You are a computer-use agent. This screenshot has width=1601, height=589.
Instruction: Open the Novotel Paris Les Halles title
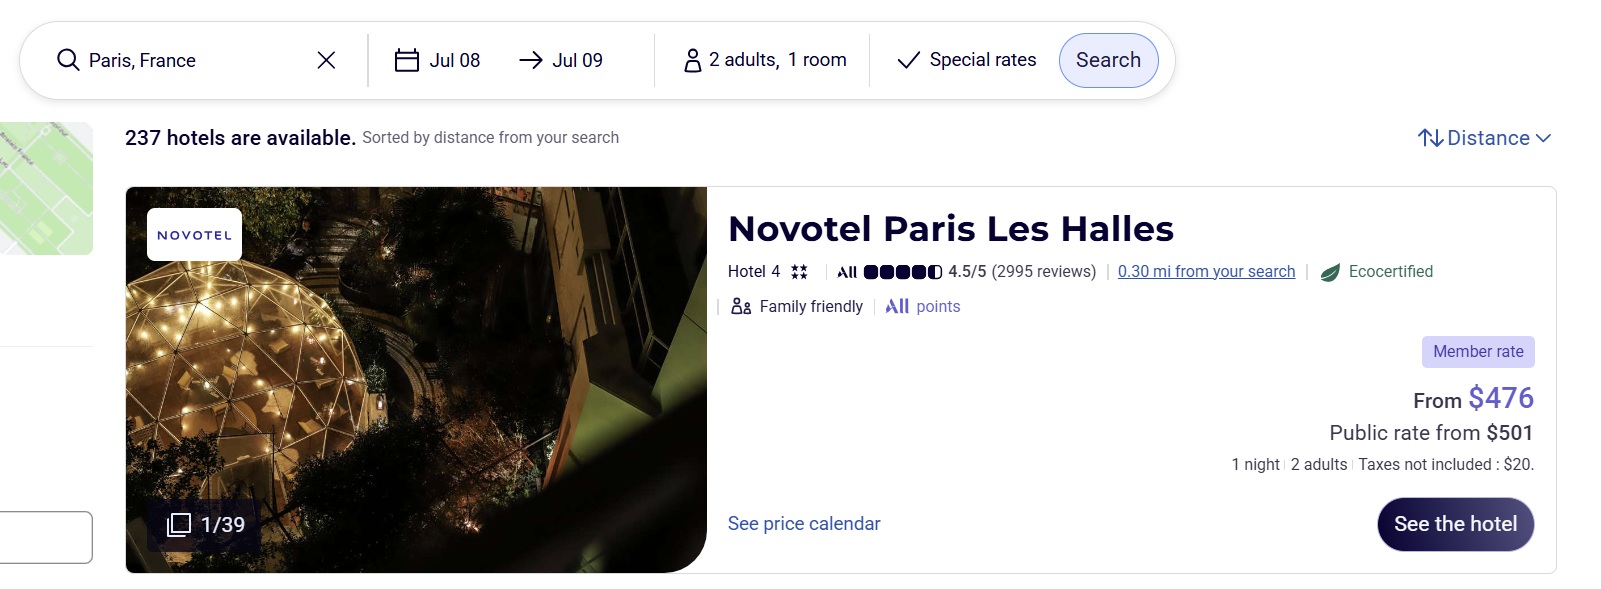coord(950,229)
